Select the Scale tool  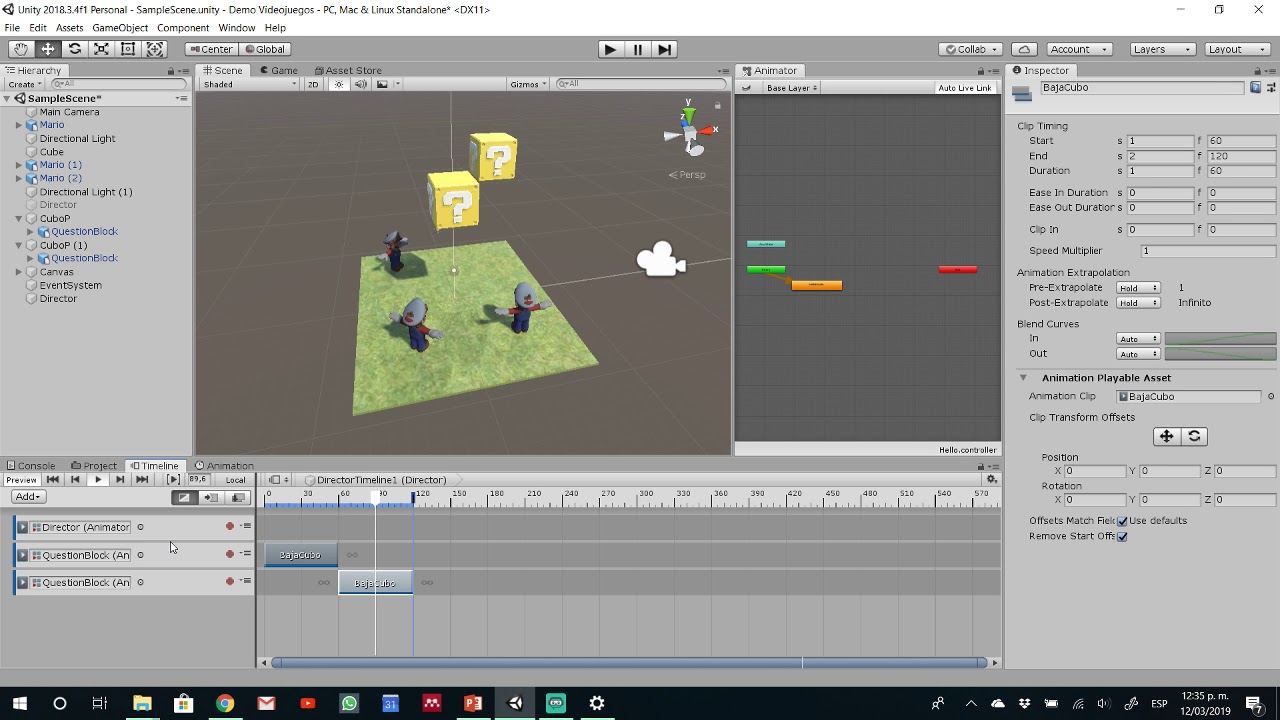(101, 49)
